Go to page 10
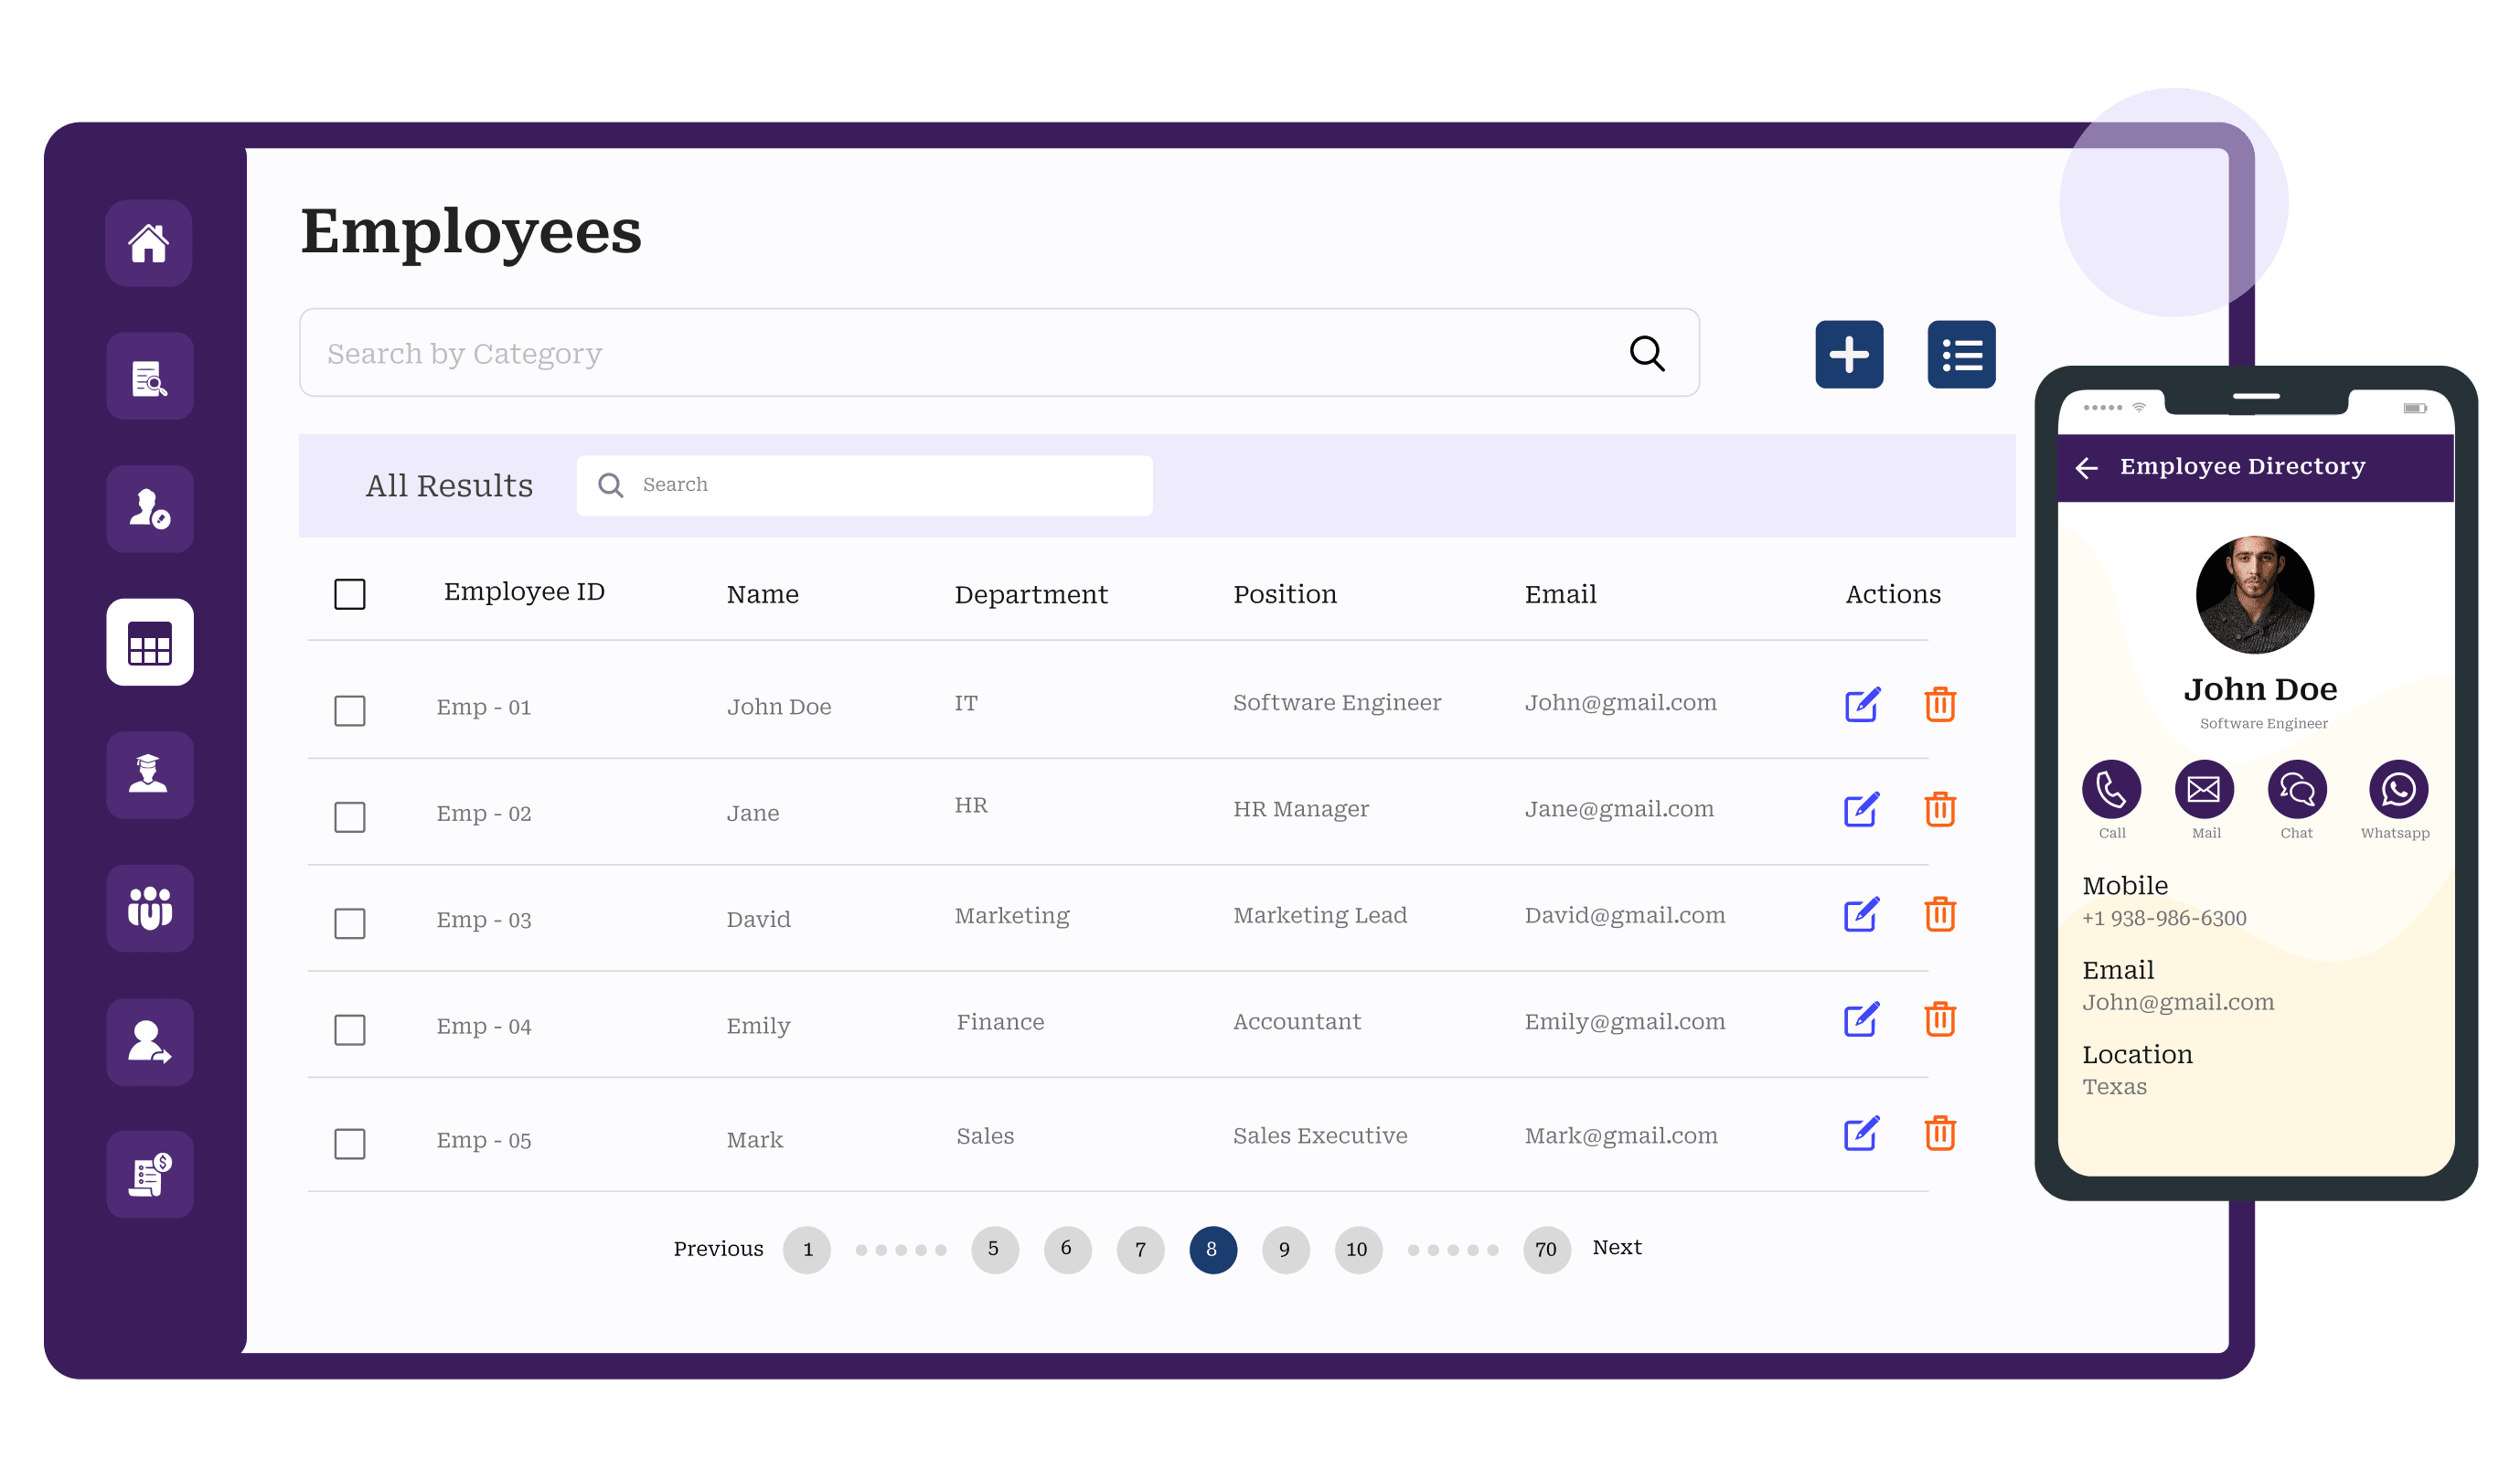The image size is (2520, 1470). click(x=1358, y=1250)
